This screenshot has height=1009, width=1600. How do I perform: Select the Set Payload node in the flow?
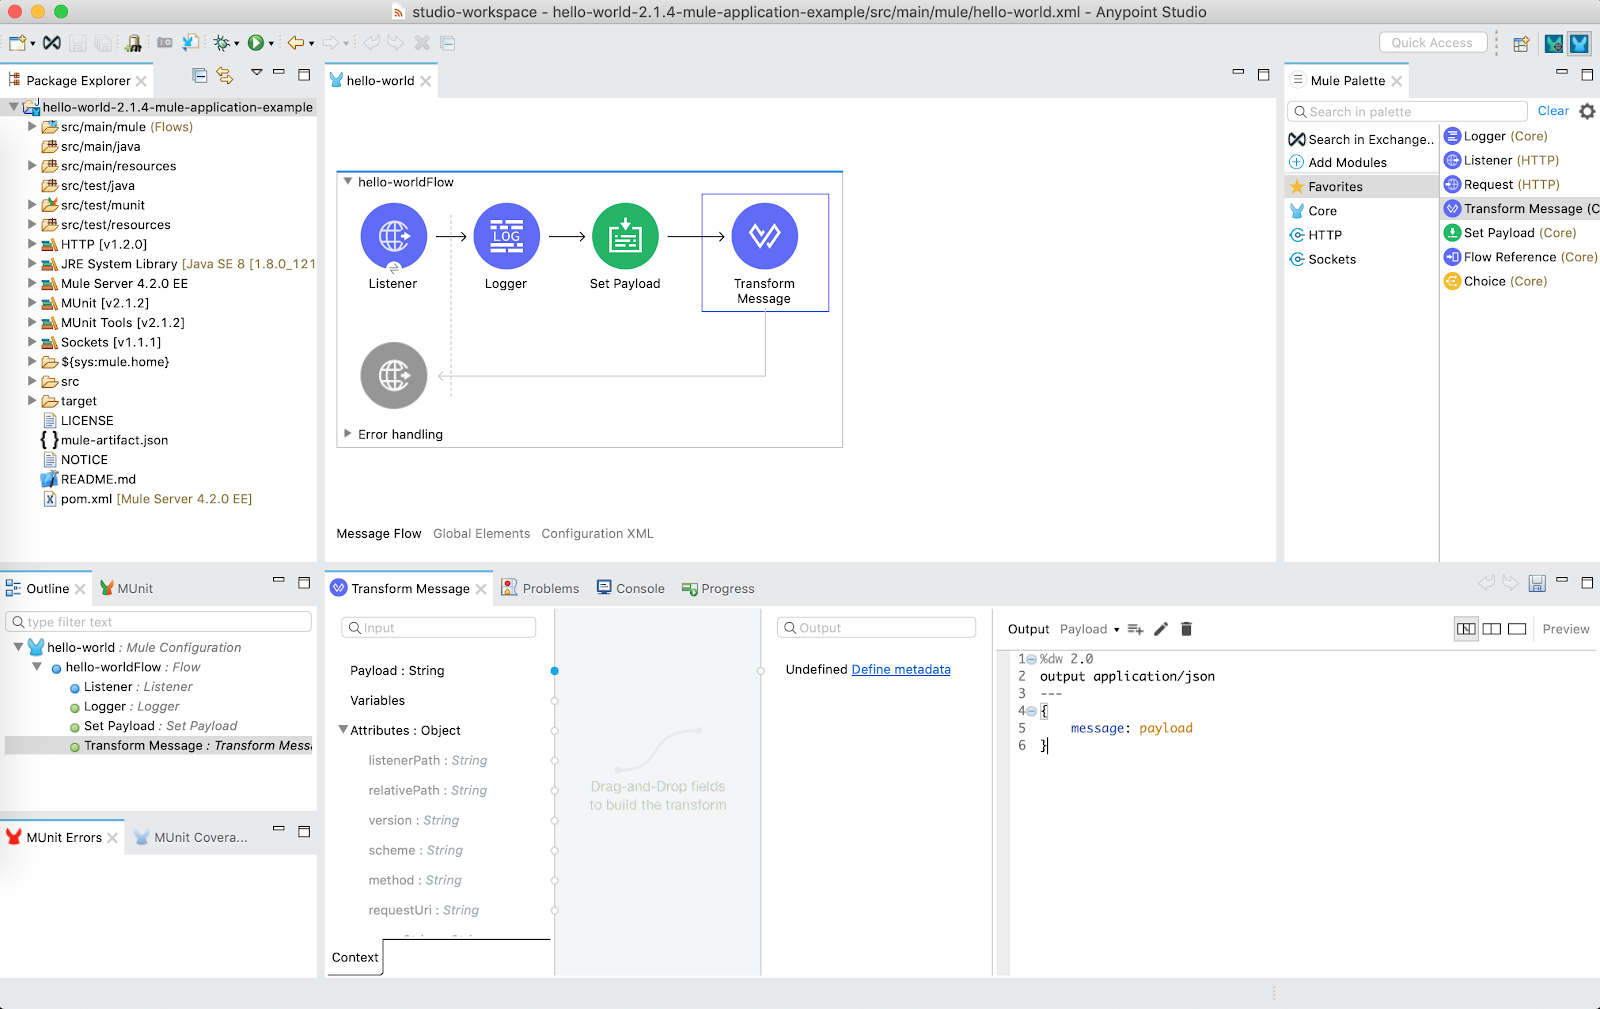point(625,237)
